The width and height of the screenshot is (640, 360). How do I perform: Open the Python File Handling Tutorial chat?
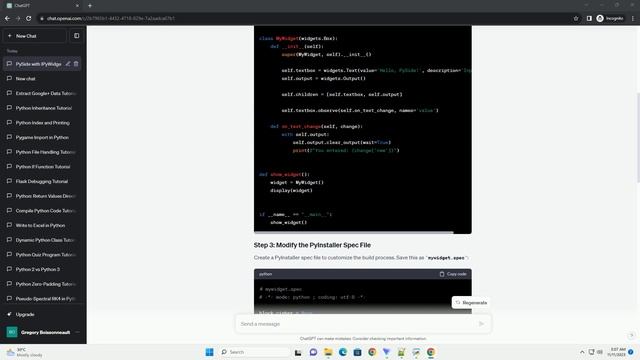click(x=42, y=152)
